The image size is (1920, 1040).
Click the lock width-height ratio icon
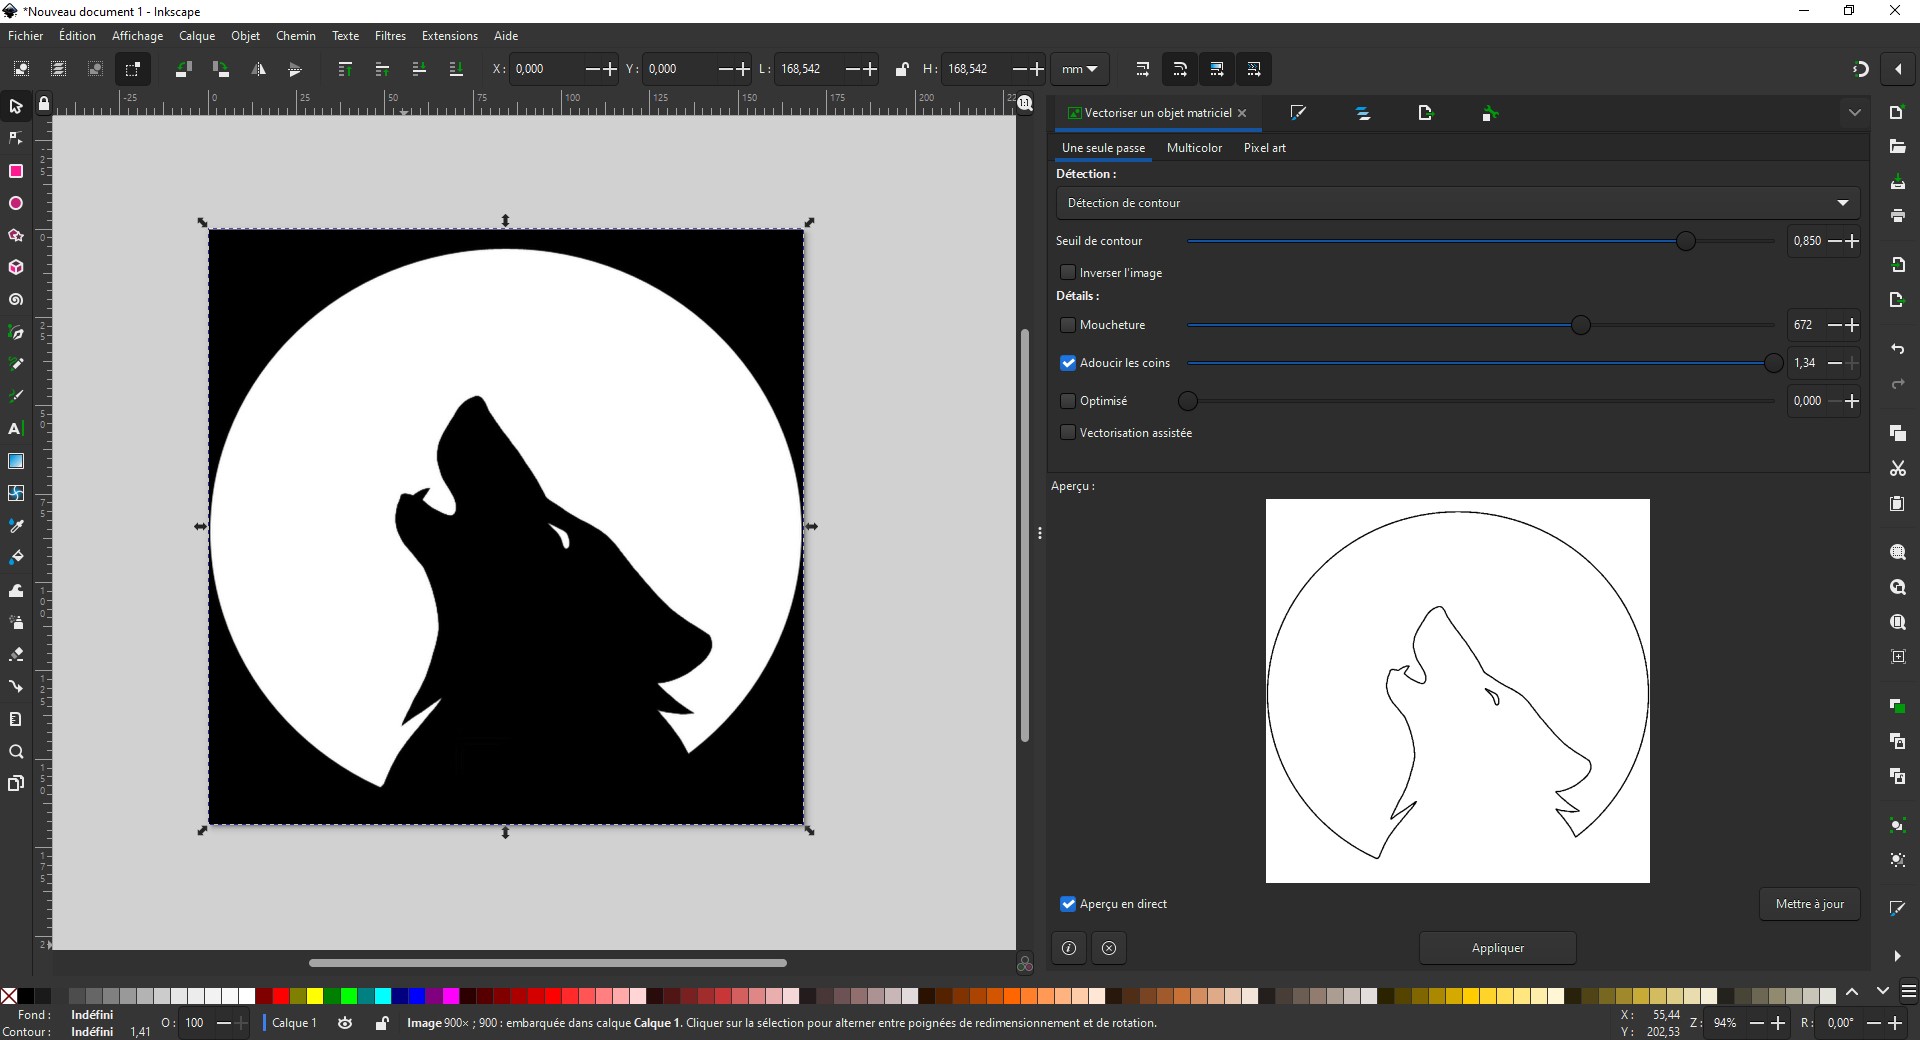click(901, 69)
